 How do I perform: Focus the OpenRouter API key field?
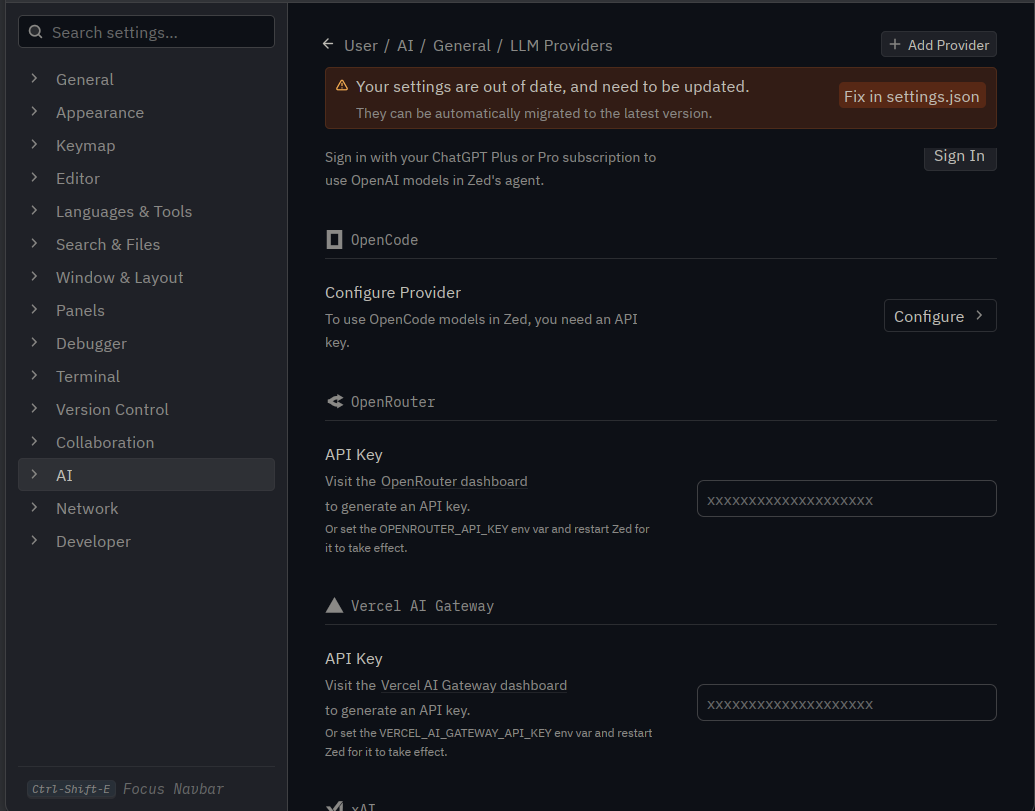point(846,499)
